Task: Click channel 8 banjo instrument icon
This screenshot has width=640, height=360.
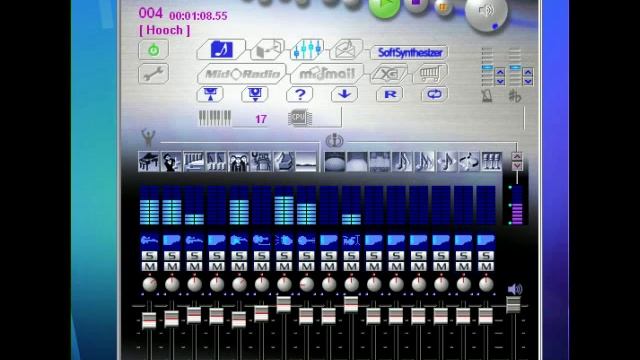Action: (x=307, y=241)
